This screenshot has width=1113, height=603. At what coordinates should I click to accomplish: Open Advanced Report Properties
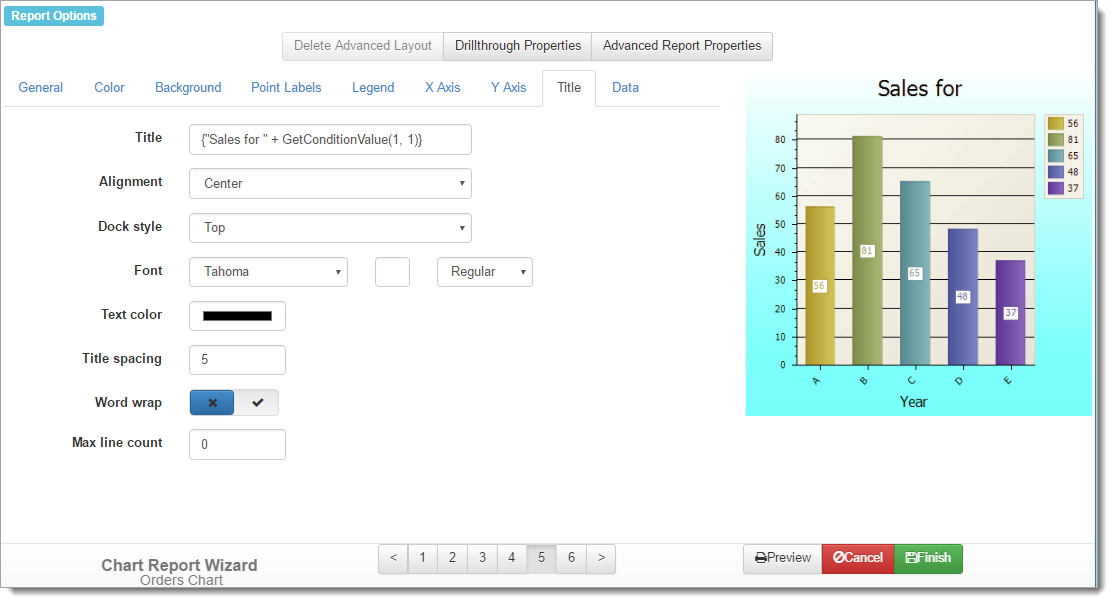coord(682,46)
